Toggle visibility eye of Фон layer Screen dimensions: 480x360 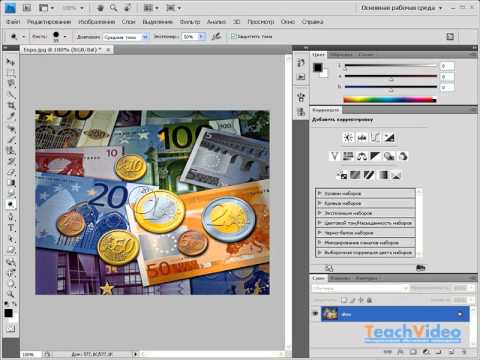(x=315, y=314)
